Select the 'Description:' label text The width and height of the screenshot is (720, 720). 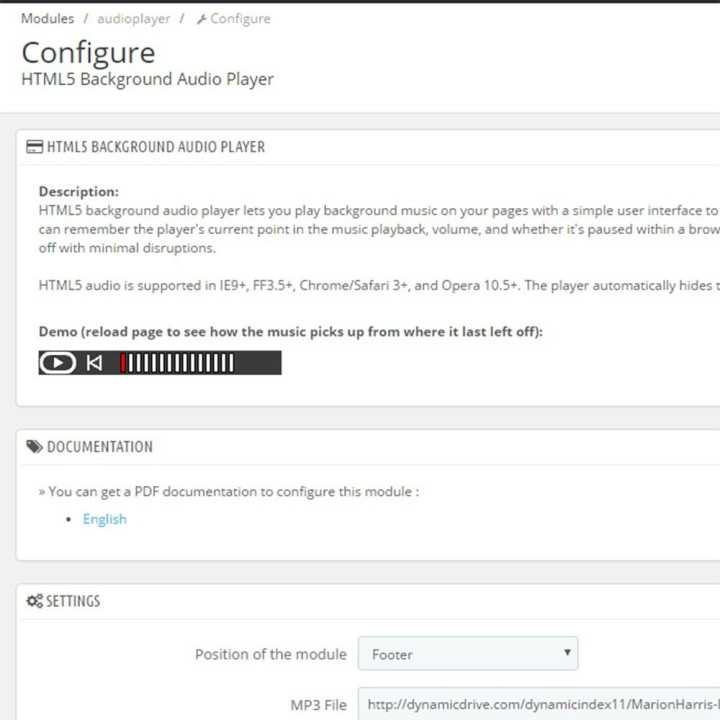(79, 191)
